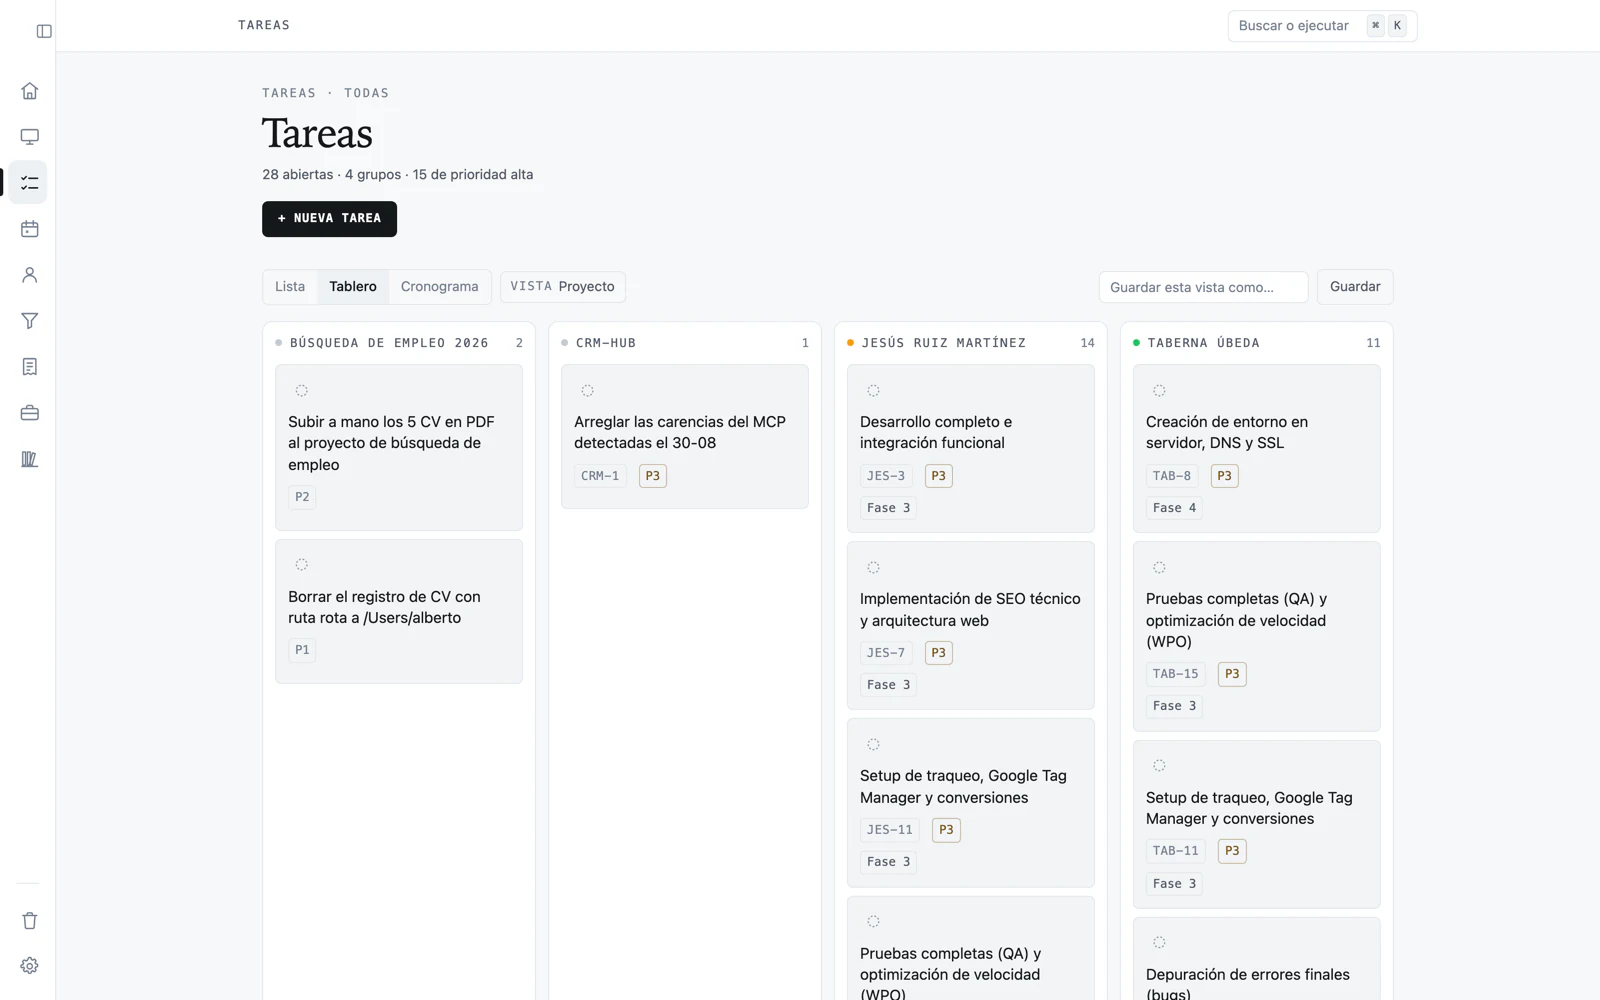Switch to the Tablero view tab

(x=353, y=287)
